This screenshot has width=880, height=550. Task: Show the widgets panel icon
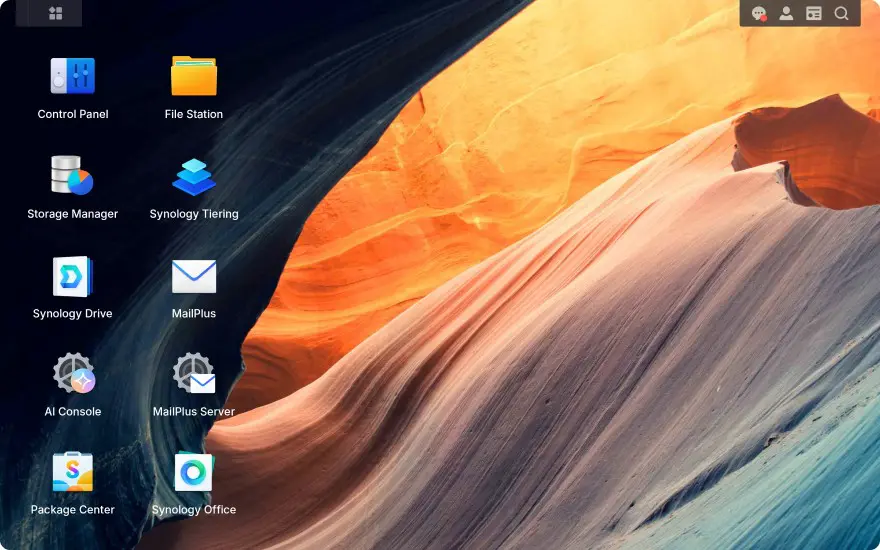pyautogui.click(x=814, y=14)
